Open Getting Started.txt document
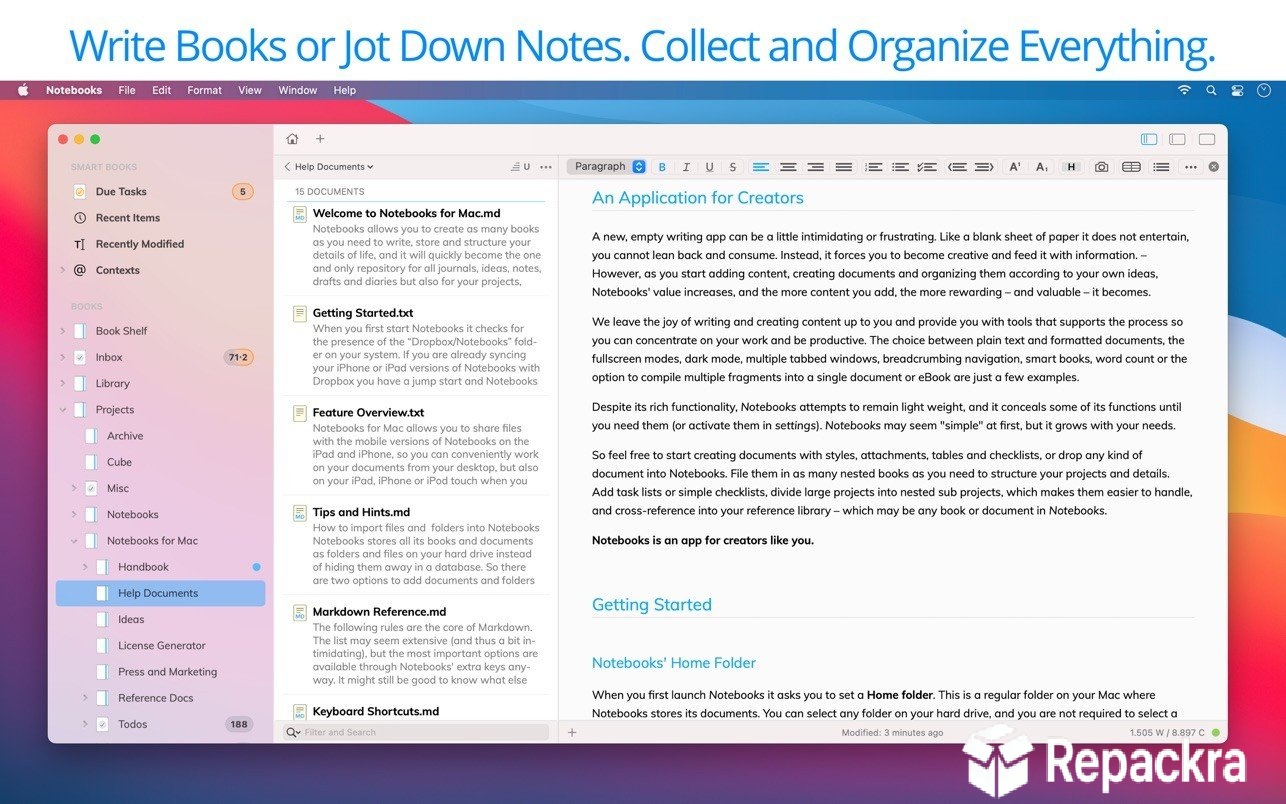Image resolution: width=1286 pixels, height=804 pixels. [416, 346]
